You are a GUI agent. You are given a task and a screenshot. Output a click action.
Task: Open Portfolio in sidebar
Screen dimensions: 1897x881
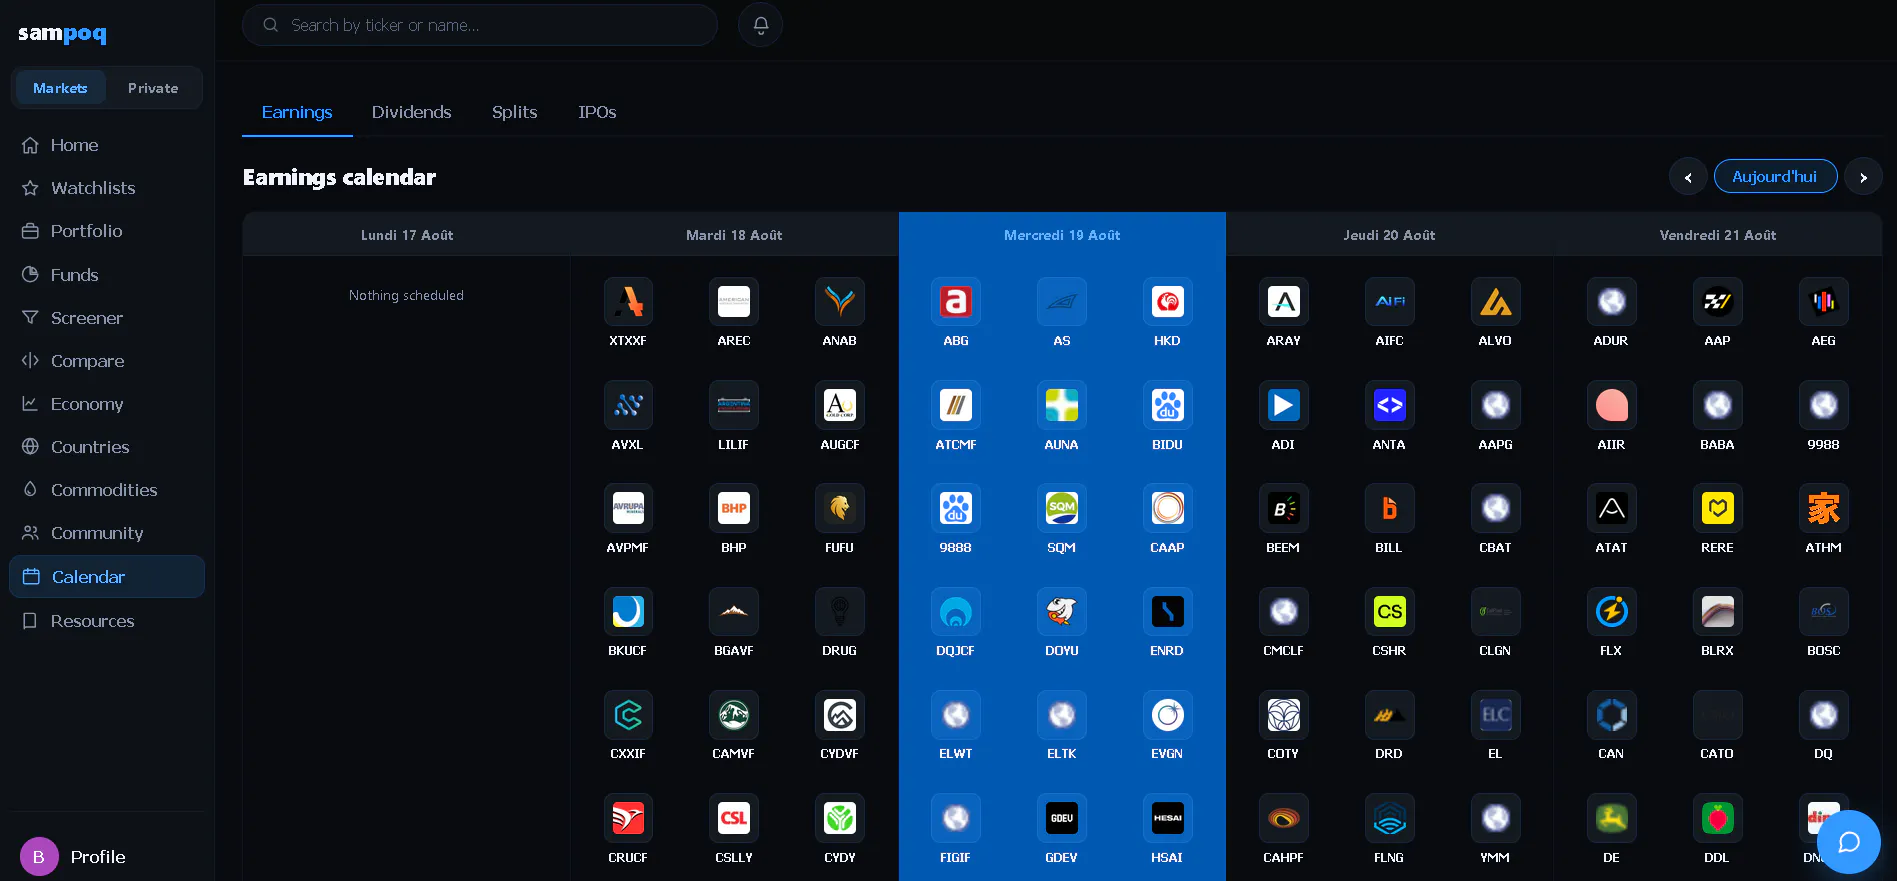pyautogui.click(x=107, y=231)
